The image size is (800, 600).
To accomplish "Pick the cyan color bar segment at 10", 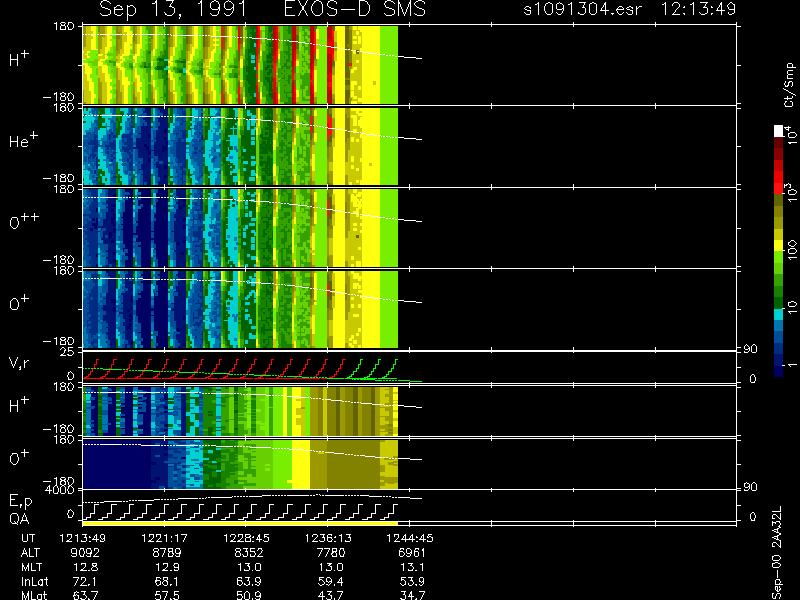I will tap(779, 314).
